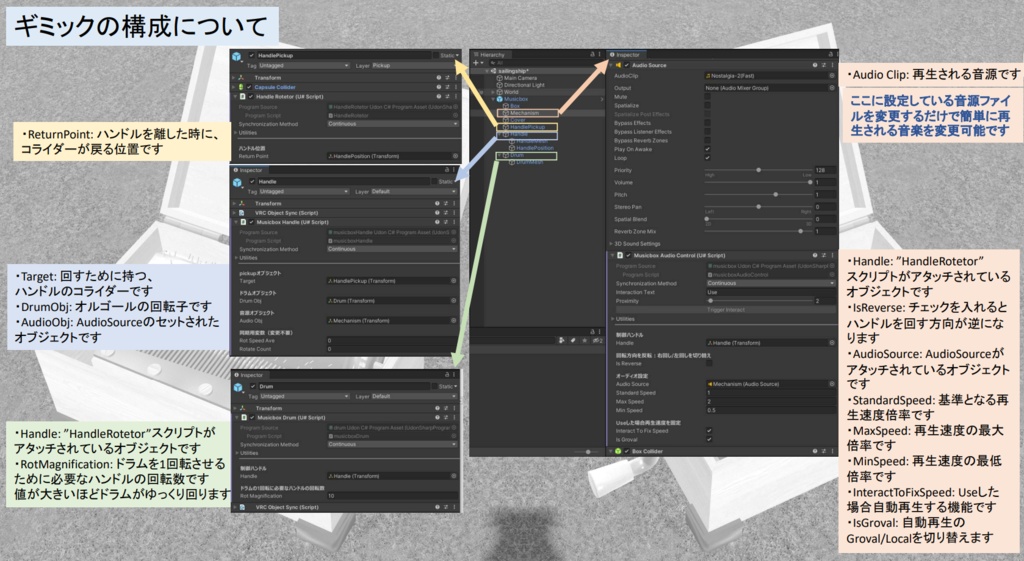Switch to the Hierarchy tab
This screenshot has height=561, width=1024.
(490, 55)
